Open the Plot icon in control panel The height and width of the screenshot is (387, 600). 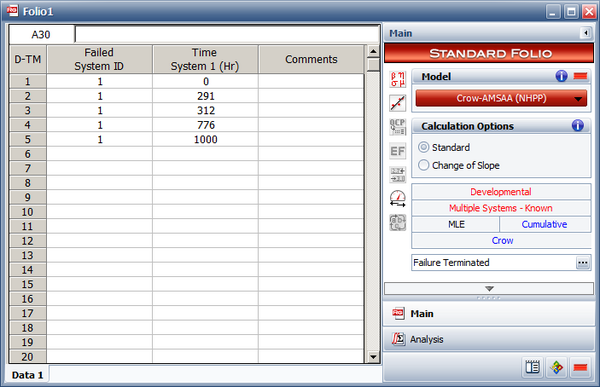(398, 103)
